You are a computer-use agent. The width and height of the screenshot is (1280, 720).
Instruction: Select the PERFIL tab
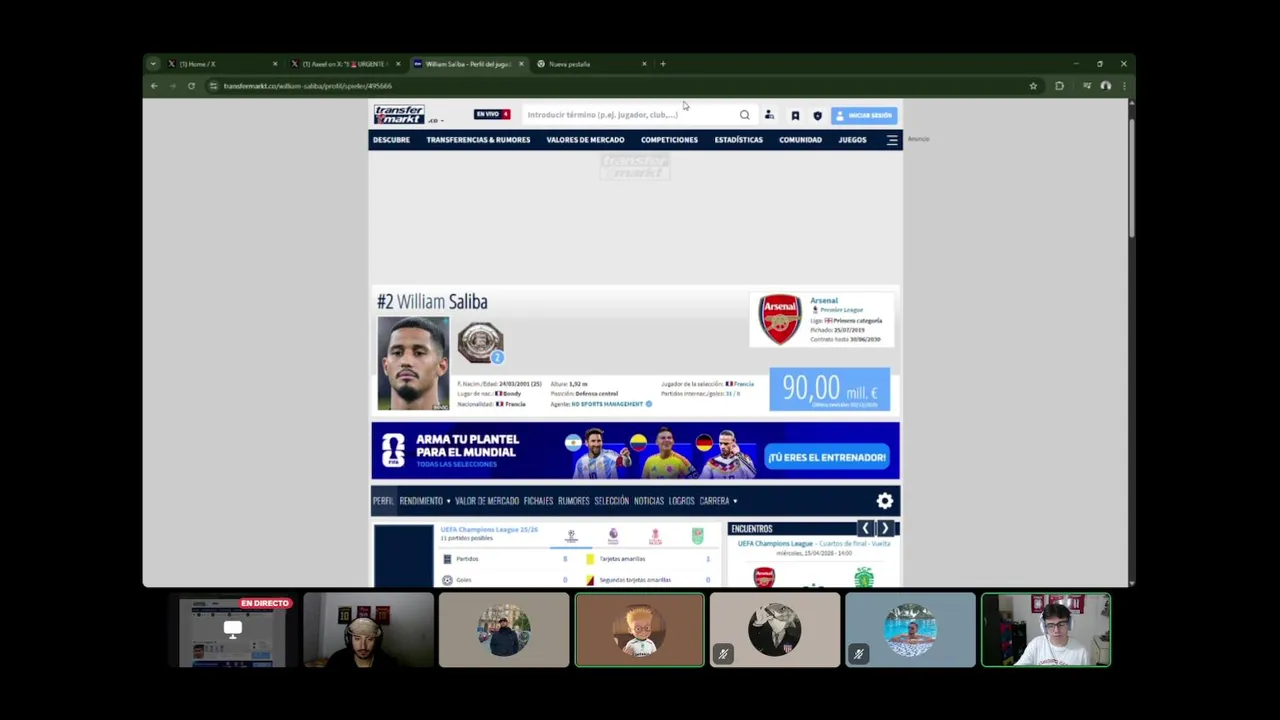pos(383,501)
